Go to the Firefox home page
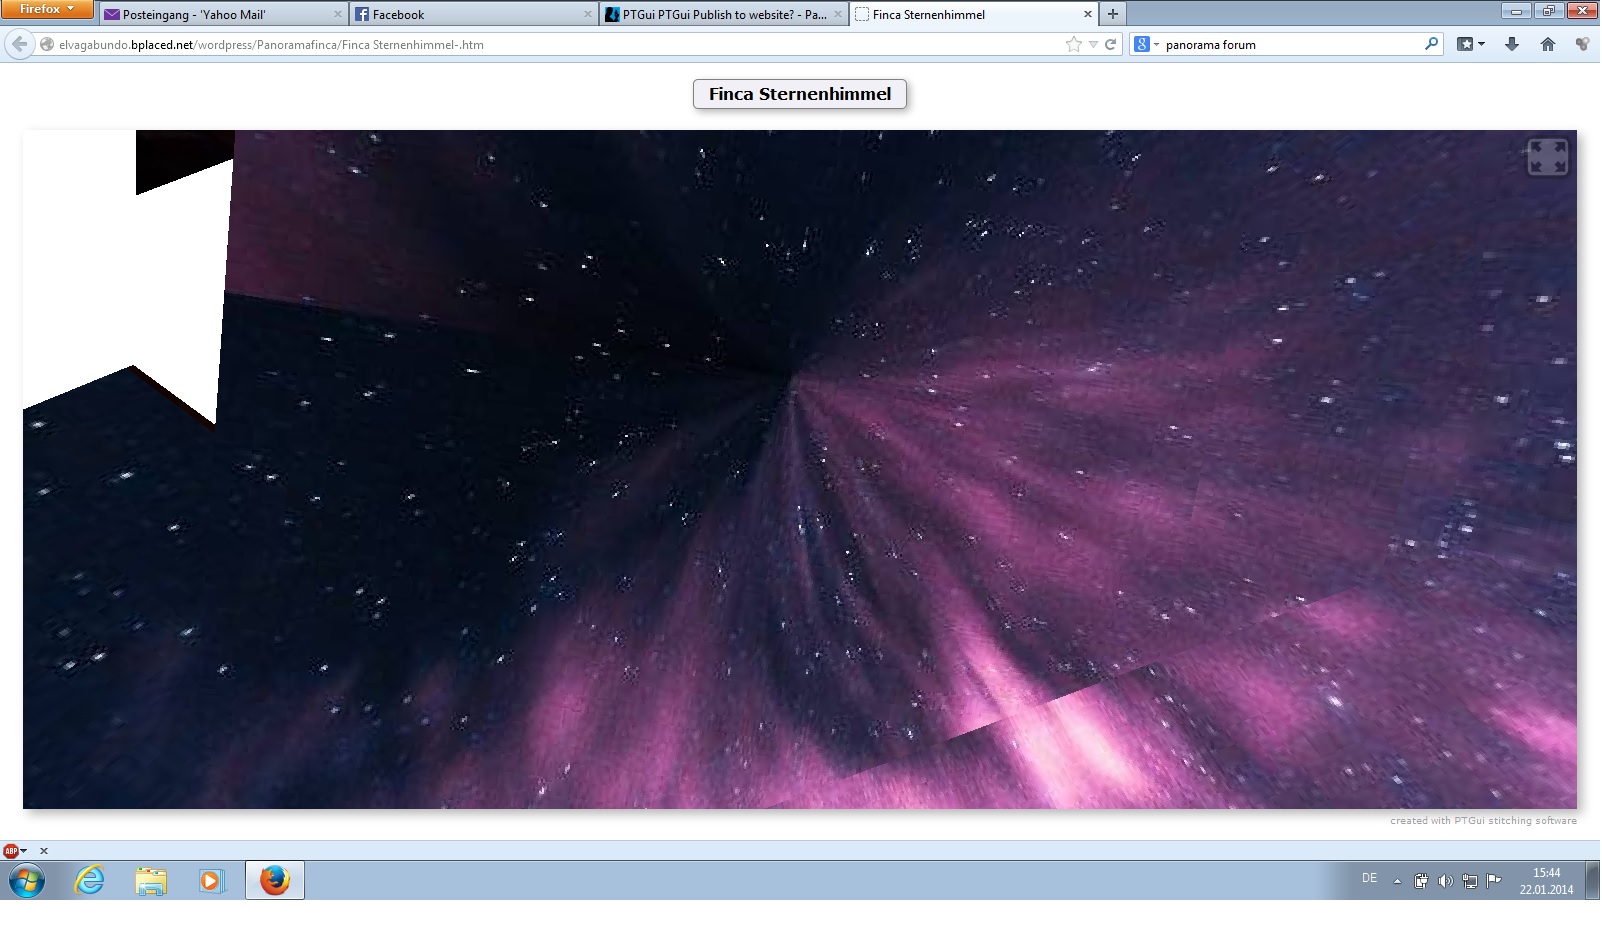Screen dimensions: 1602x926 coord(1548,44)
